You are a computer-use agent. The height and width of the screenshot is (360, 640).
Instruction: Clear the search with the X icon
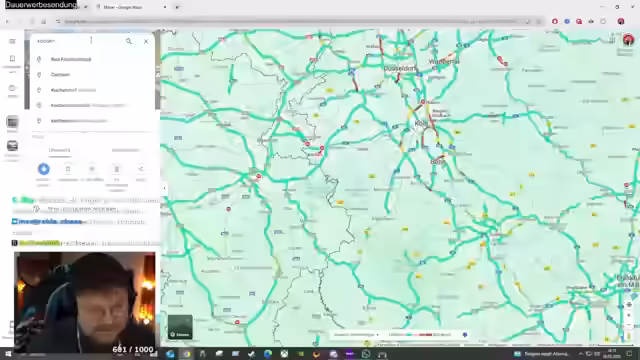(x=146, y=41)
